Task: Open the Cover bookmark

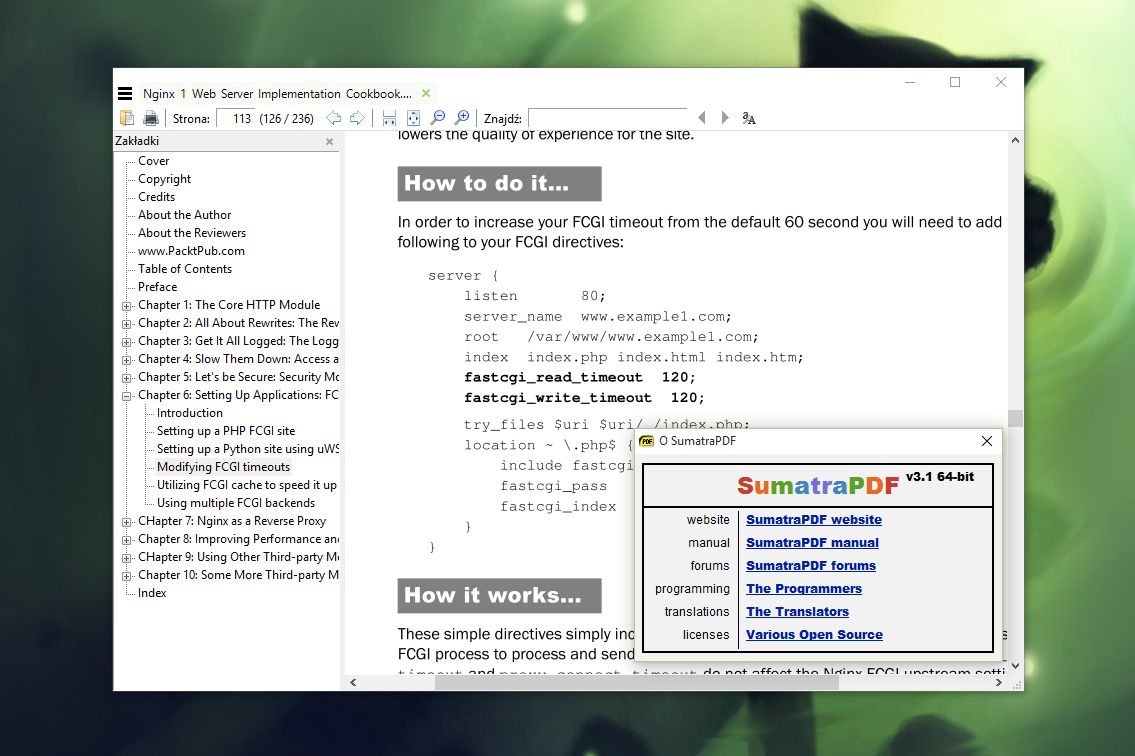Action: pyautogui.click(x=153, y=161)
